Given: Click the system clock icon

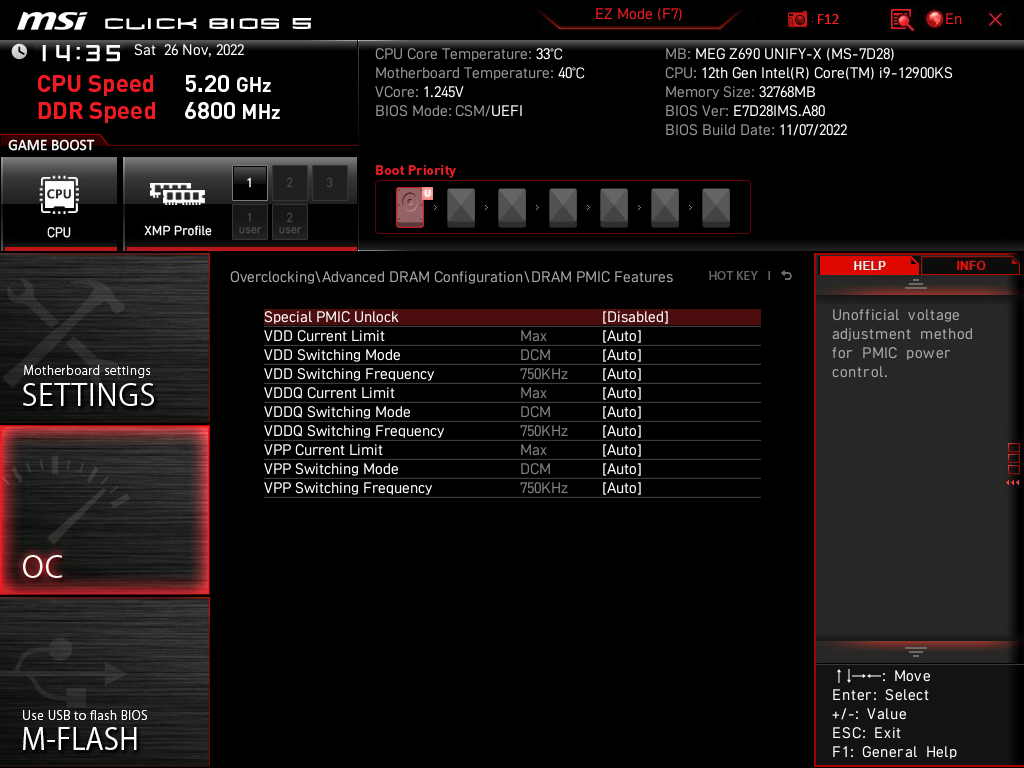Looking at the screenshot, I should (x=19, y=51).
